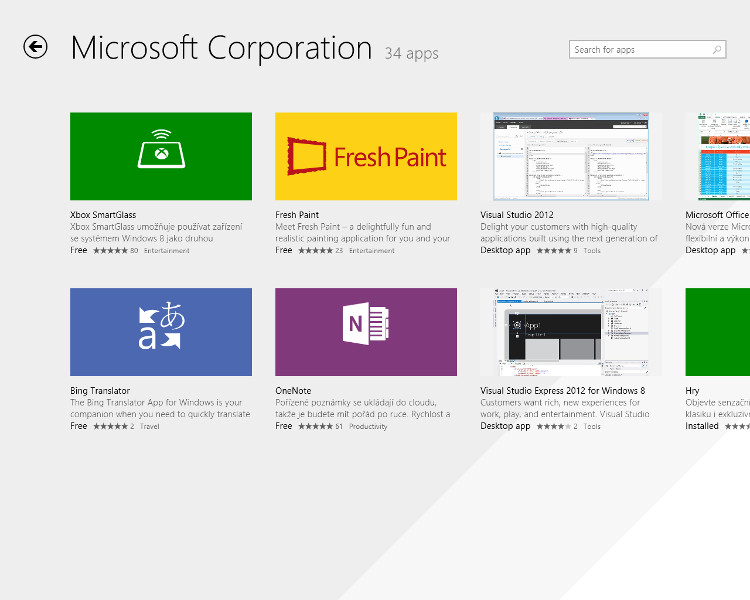Click the magnifier icon in search box
Viewport: 750px width, 600px height.
(717, 50)
